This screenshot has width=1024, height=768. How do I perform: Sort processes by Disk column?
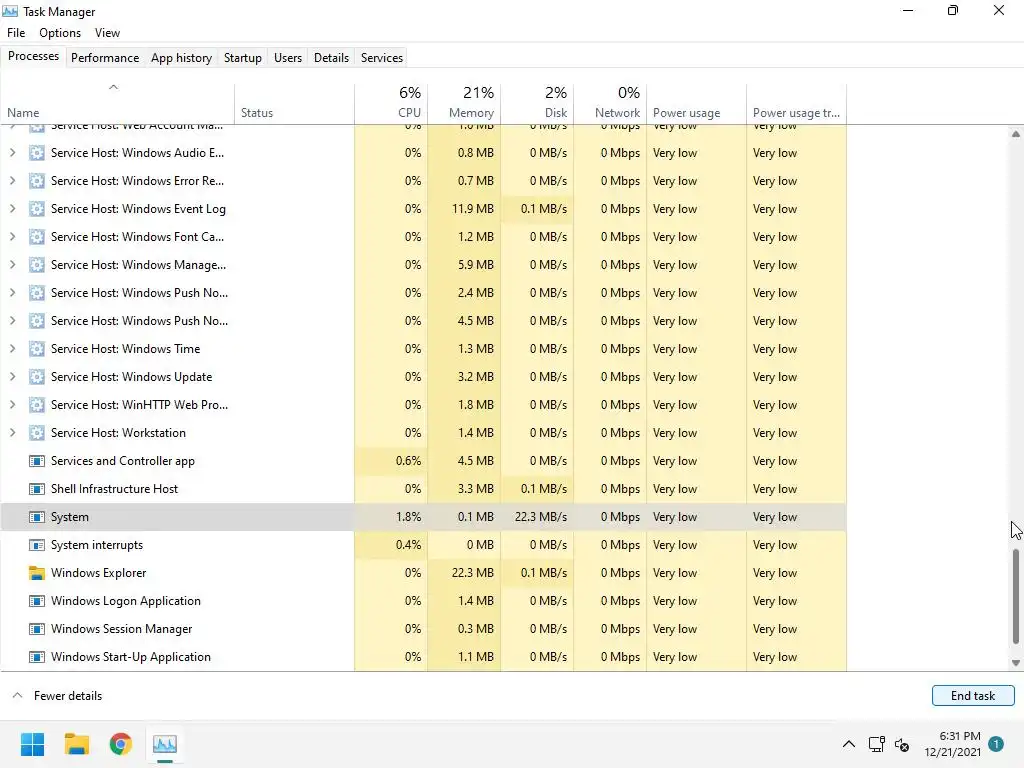tap(537, 103)
